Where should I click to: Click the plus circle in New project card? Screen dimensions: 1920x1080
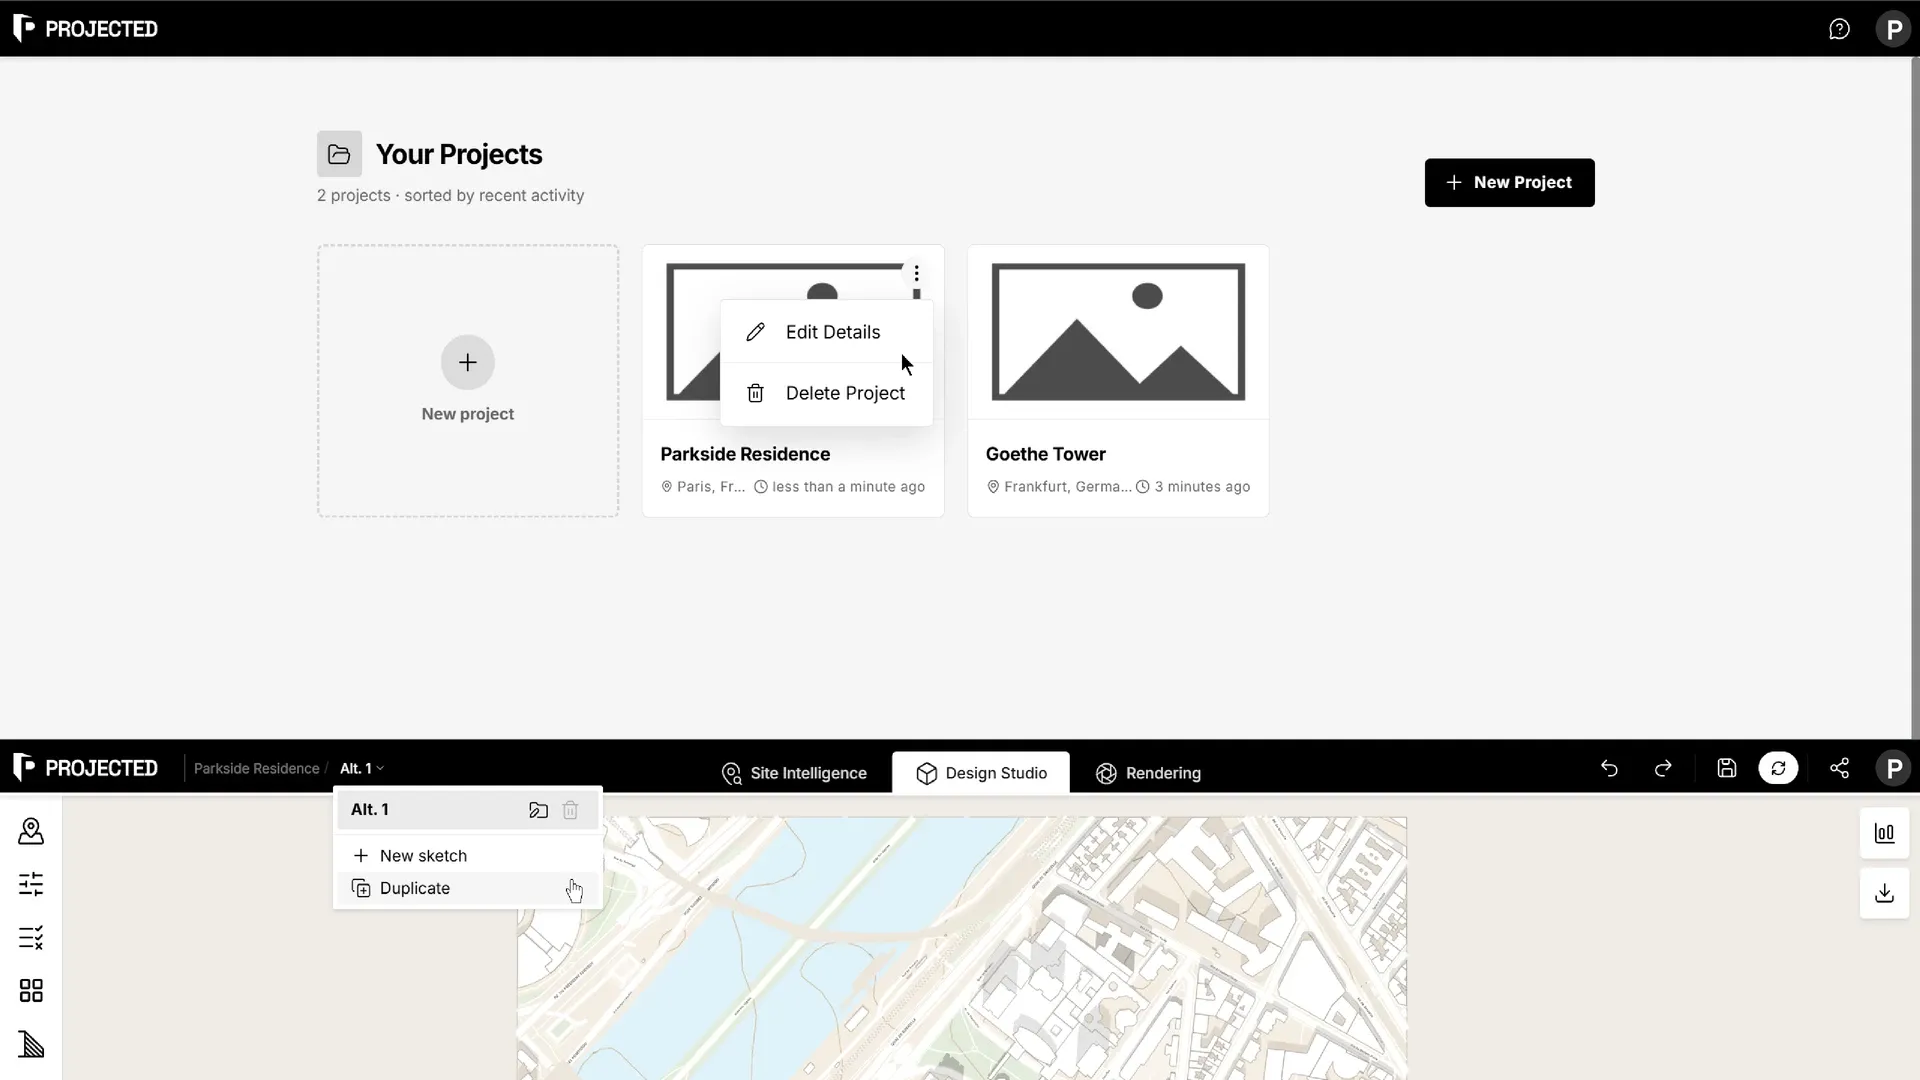click(467, 362)
